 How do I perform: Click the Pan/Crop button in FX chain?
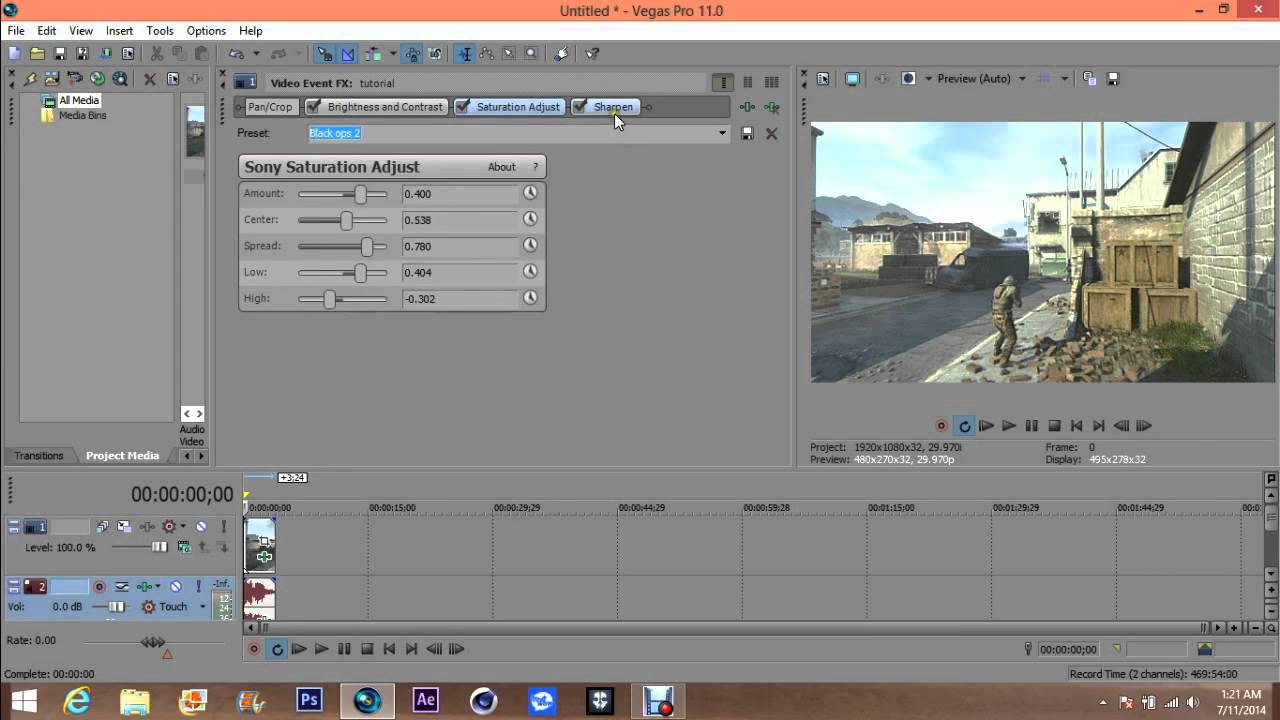[270, 107]
